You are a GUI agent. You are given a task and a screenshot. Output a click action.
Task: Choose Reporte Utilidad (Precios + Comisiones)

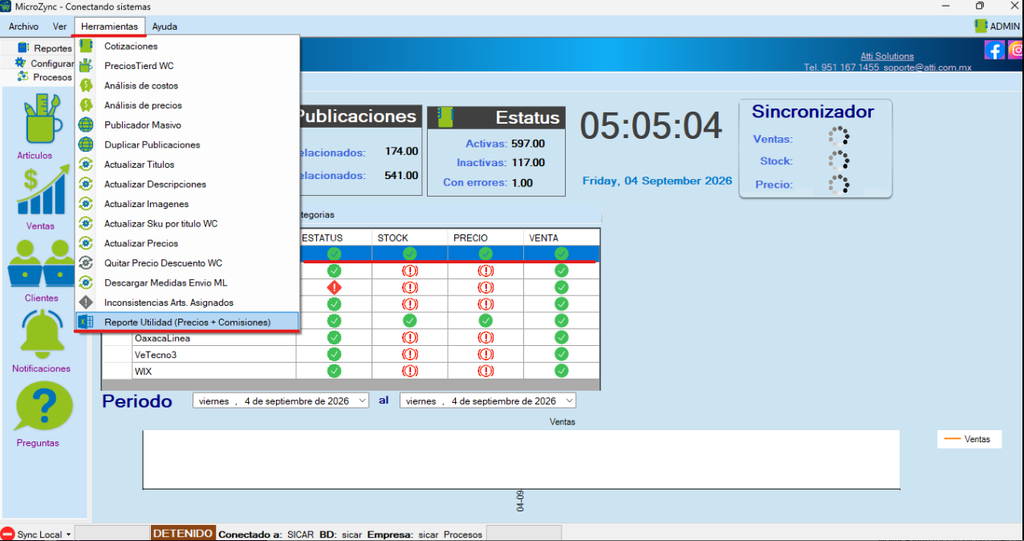187,322
